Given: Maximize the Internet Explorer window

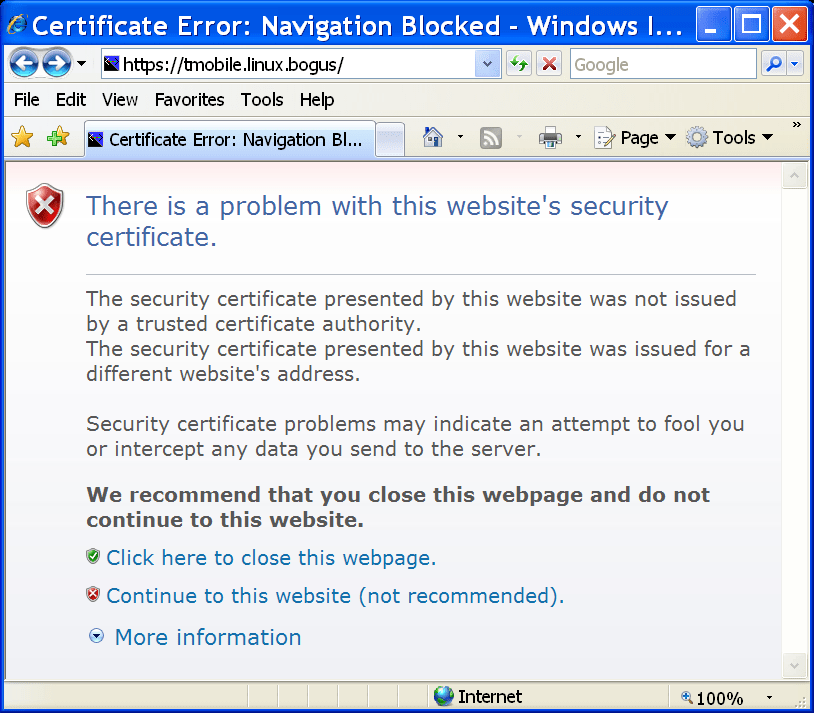Looking at the screenshot, I should [x=751, y=24].
